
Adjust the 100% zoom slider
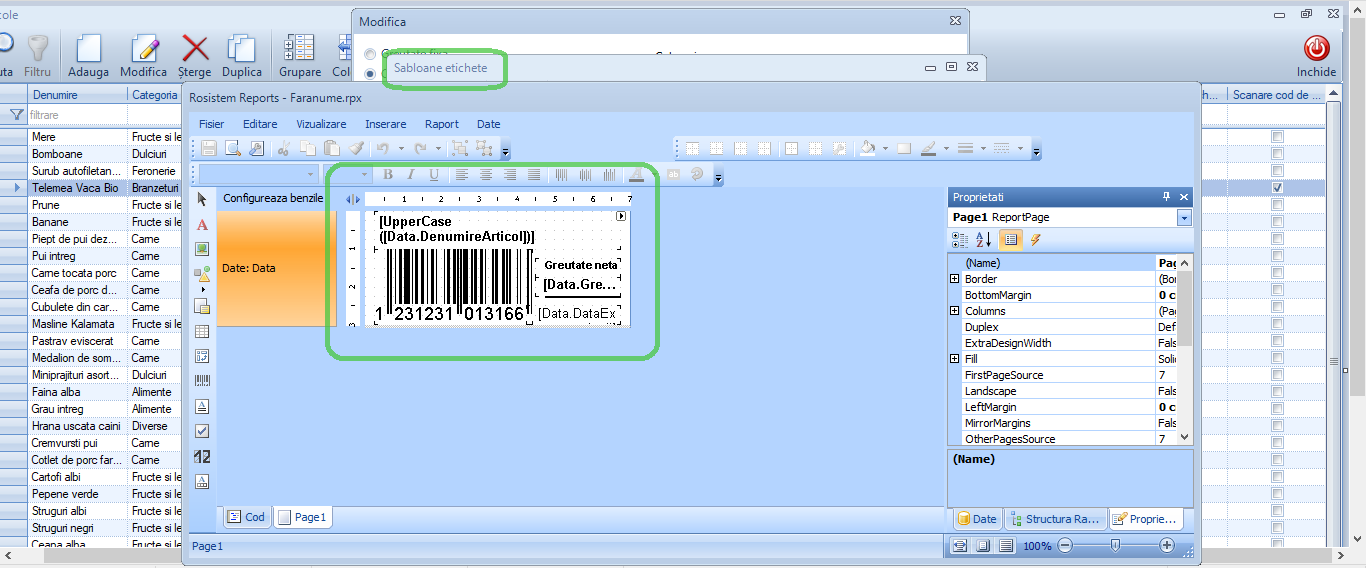pyautogui.click(x=1115, y=546)
